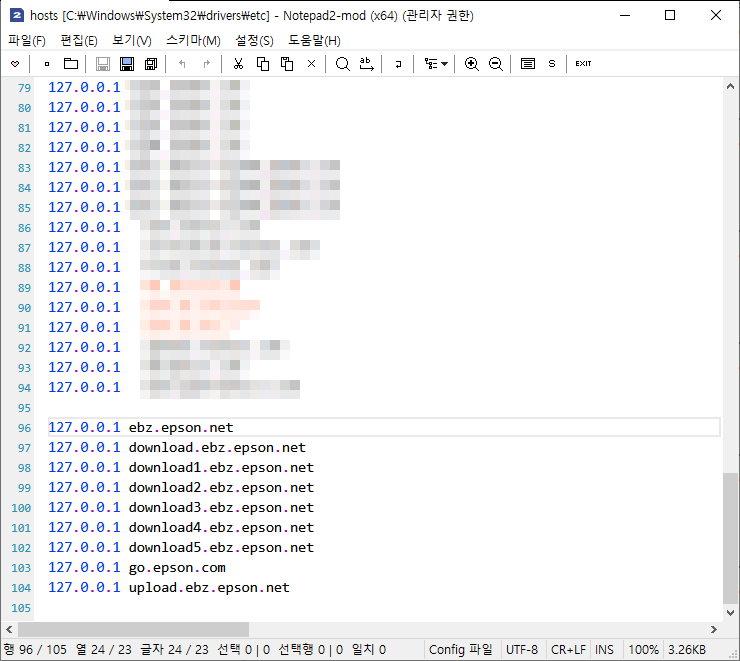Zoom in with the plus magnifier icon
The height and width of the screenshot is (661, 740).
tap(471, 64)
